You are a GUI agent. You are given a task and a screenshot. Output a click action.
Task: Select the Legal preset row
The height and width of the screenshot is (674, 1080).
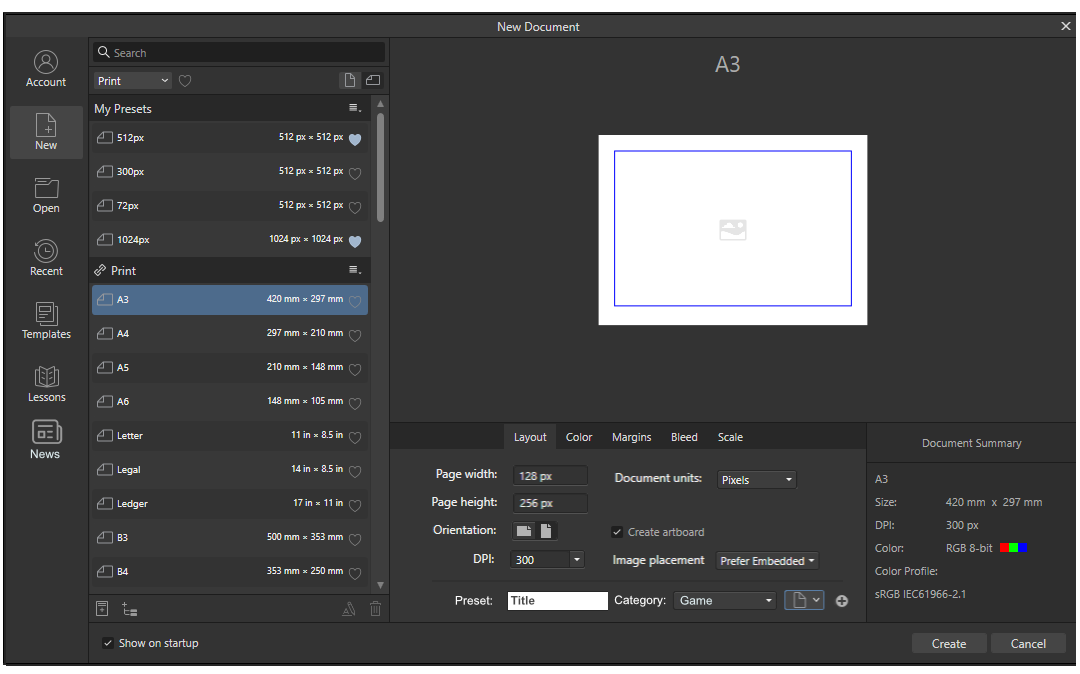(229, 470)
